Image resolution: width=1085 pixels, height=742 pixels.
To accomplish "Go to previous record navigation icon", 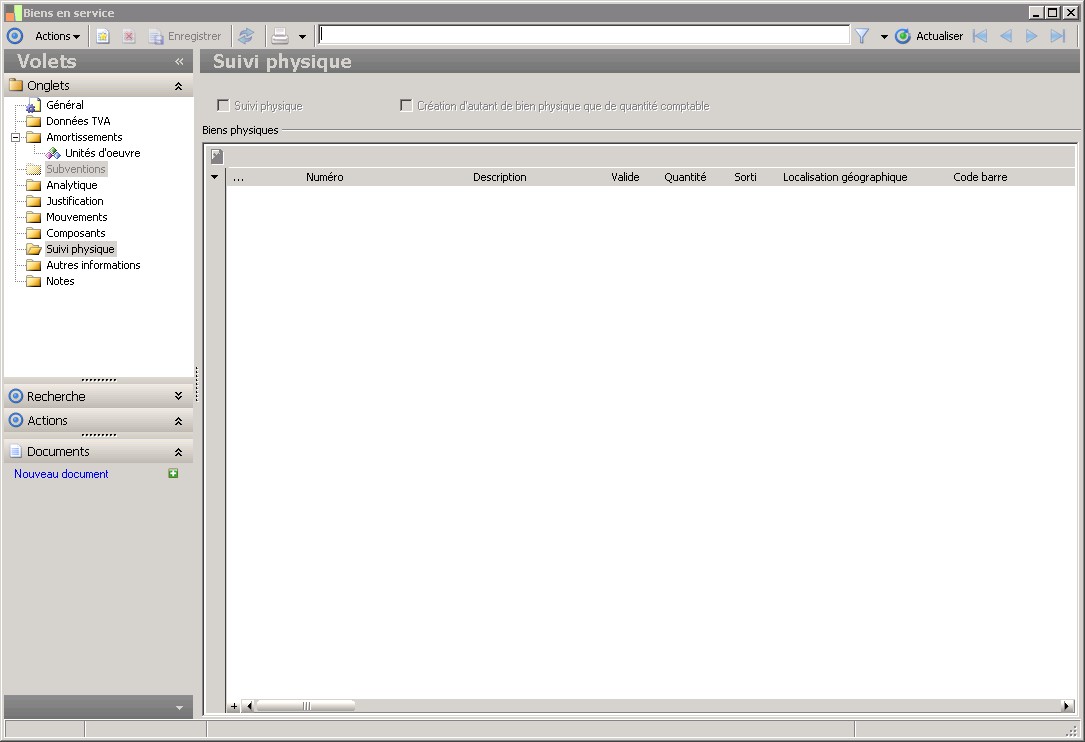I will point(1006,36).
